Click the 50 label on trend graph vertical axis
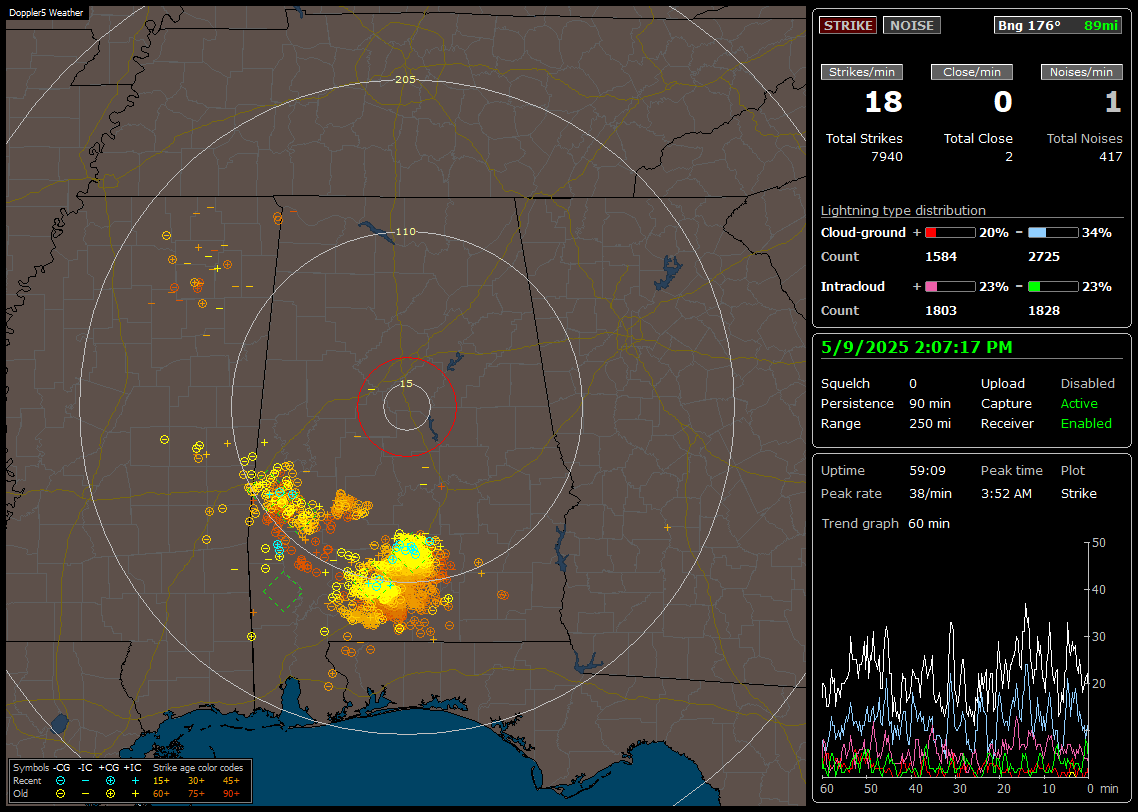The width and height of the screenshot is (1138, 812). pyautogui.click(x=1099, y=543)
